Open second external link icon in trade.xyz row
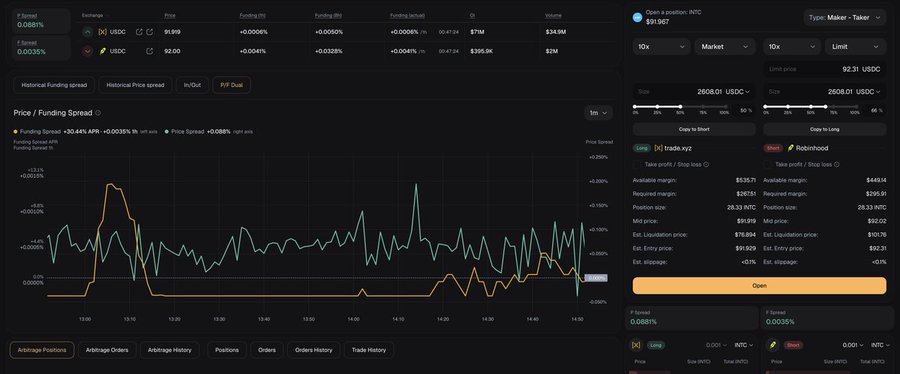 (x=150, y=32)
